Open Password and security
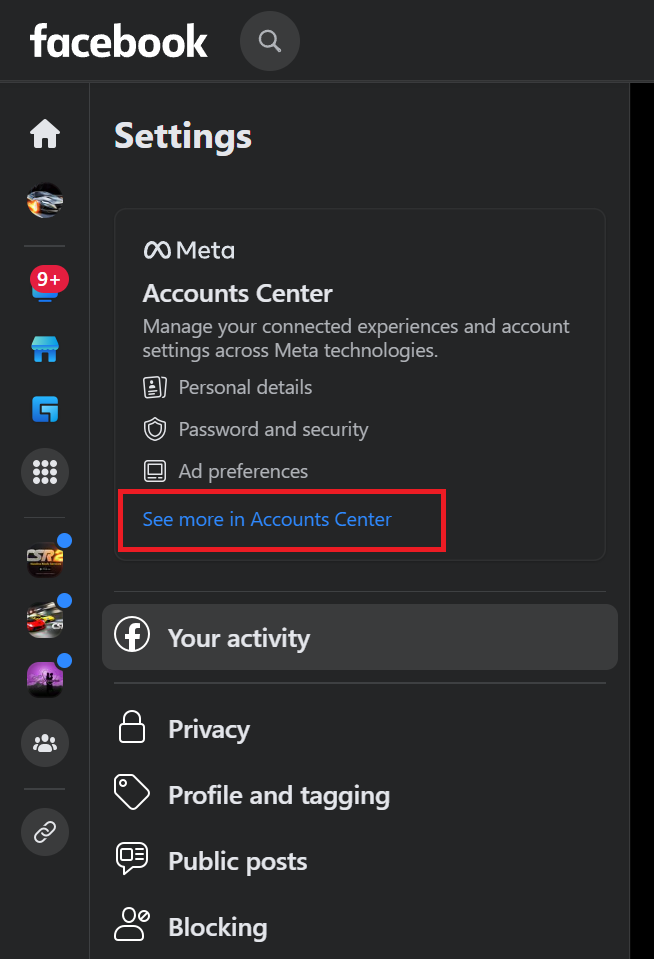 (x=273, y=429)
